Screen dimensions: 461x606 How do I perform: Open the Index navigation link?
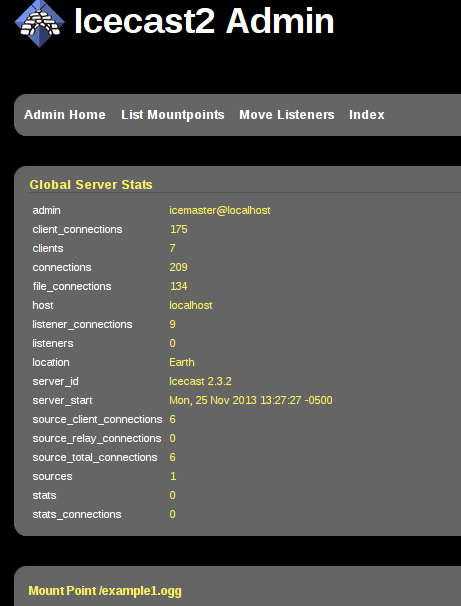click(367, 115)
